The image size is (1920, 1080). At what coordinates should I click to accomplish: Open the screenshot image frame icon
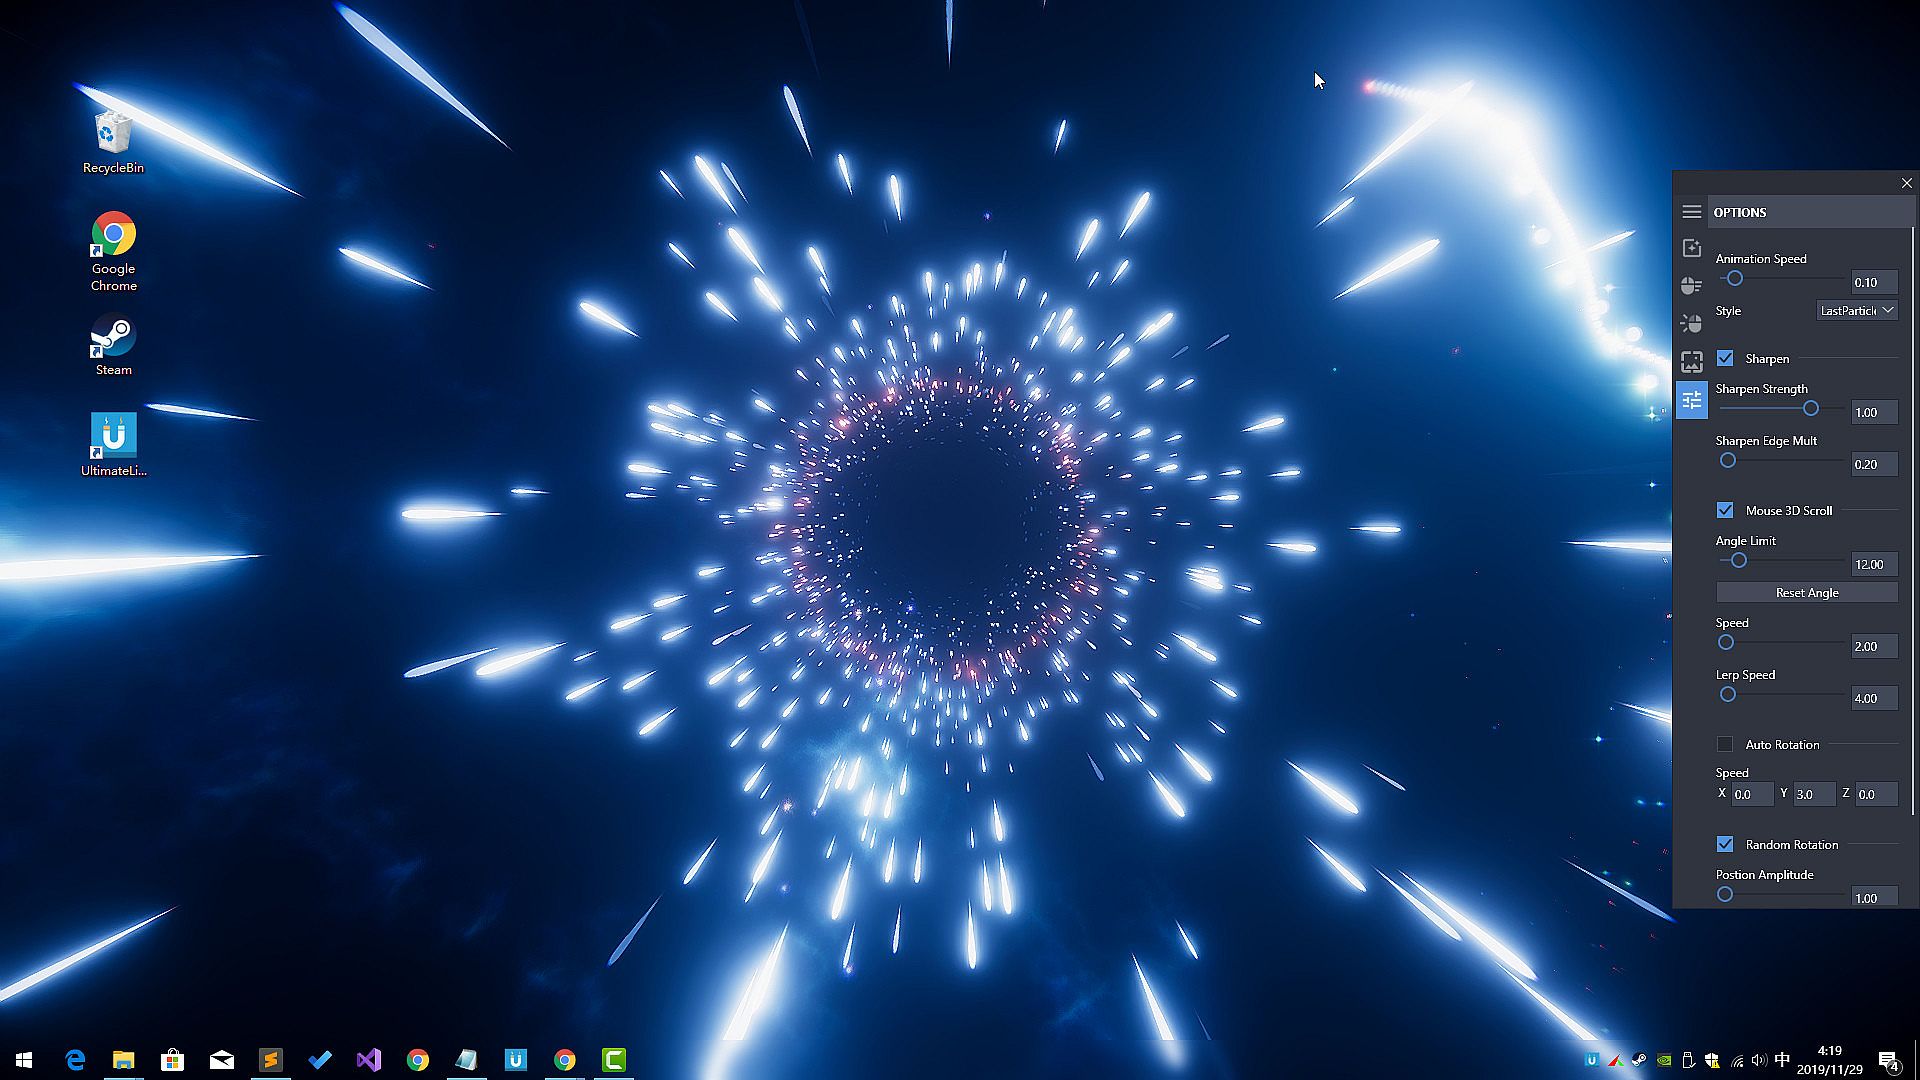[x=1691, y=361]
